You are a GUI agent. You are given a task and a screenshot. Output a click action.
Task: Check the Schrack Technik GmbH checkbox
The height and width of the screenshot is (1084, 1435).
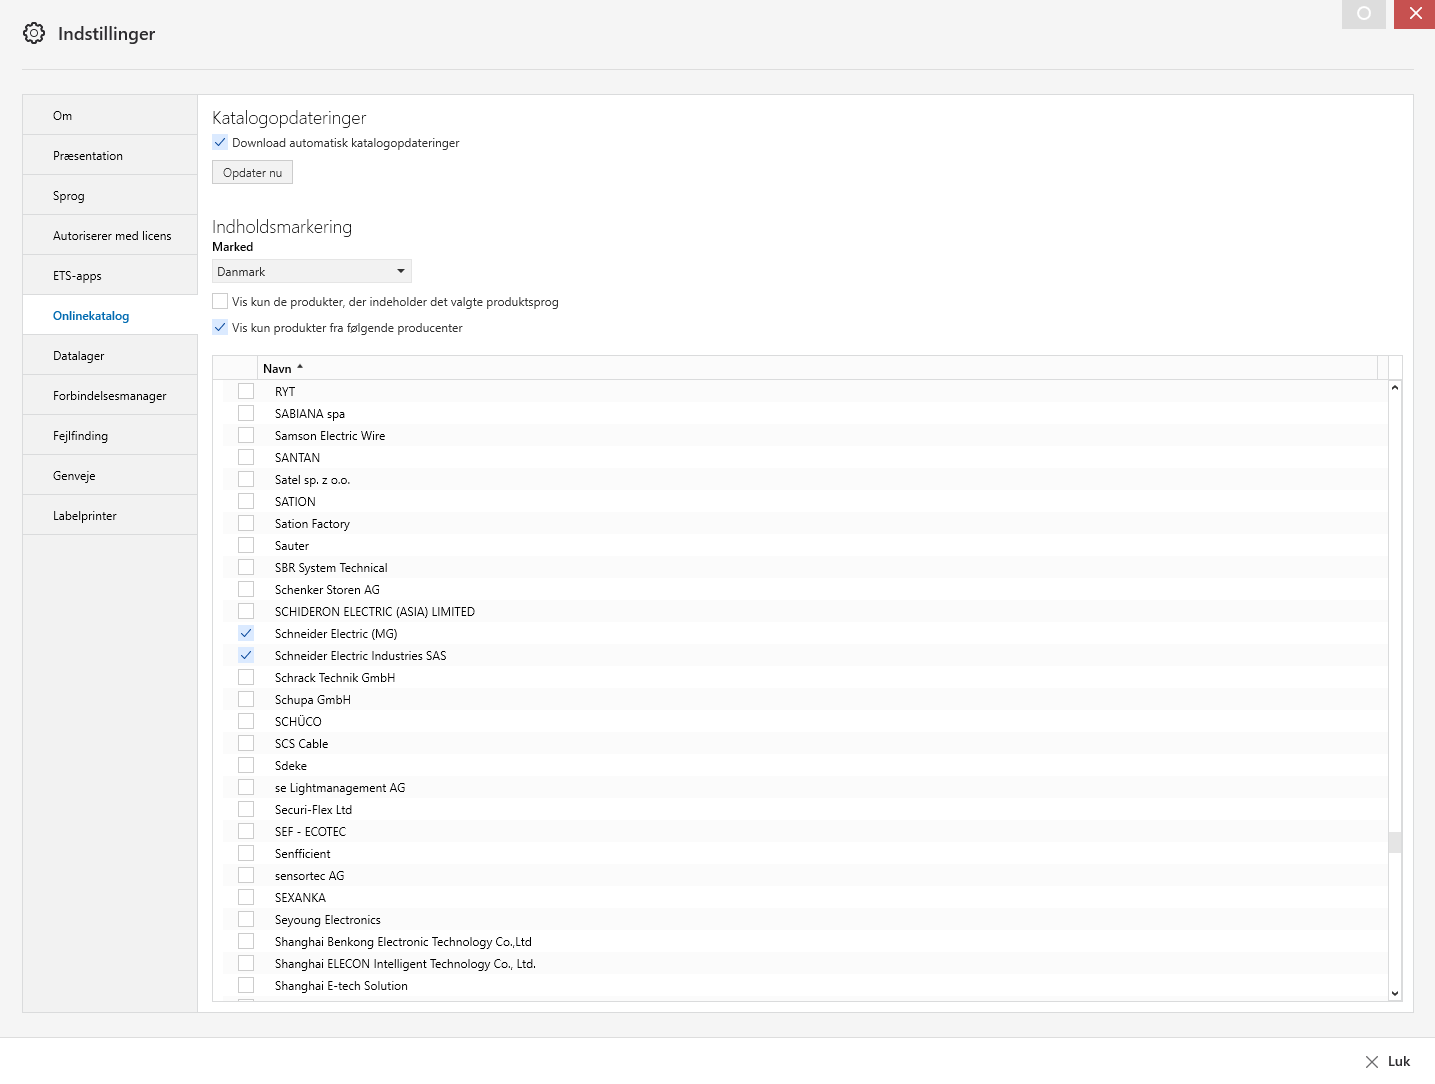[246, 677]
